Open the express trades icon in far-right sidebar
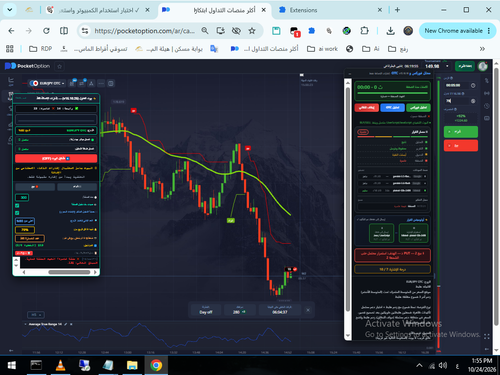The height and width of the screenshot is (375, 500). pyautogui.click(x=487, y=106)
